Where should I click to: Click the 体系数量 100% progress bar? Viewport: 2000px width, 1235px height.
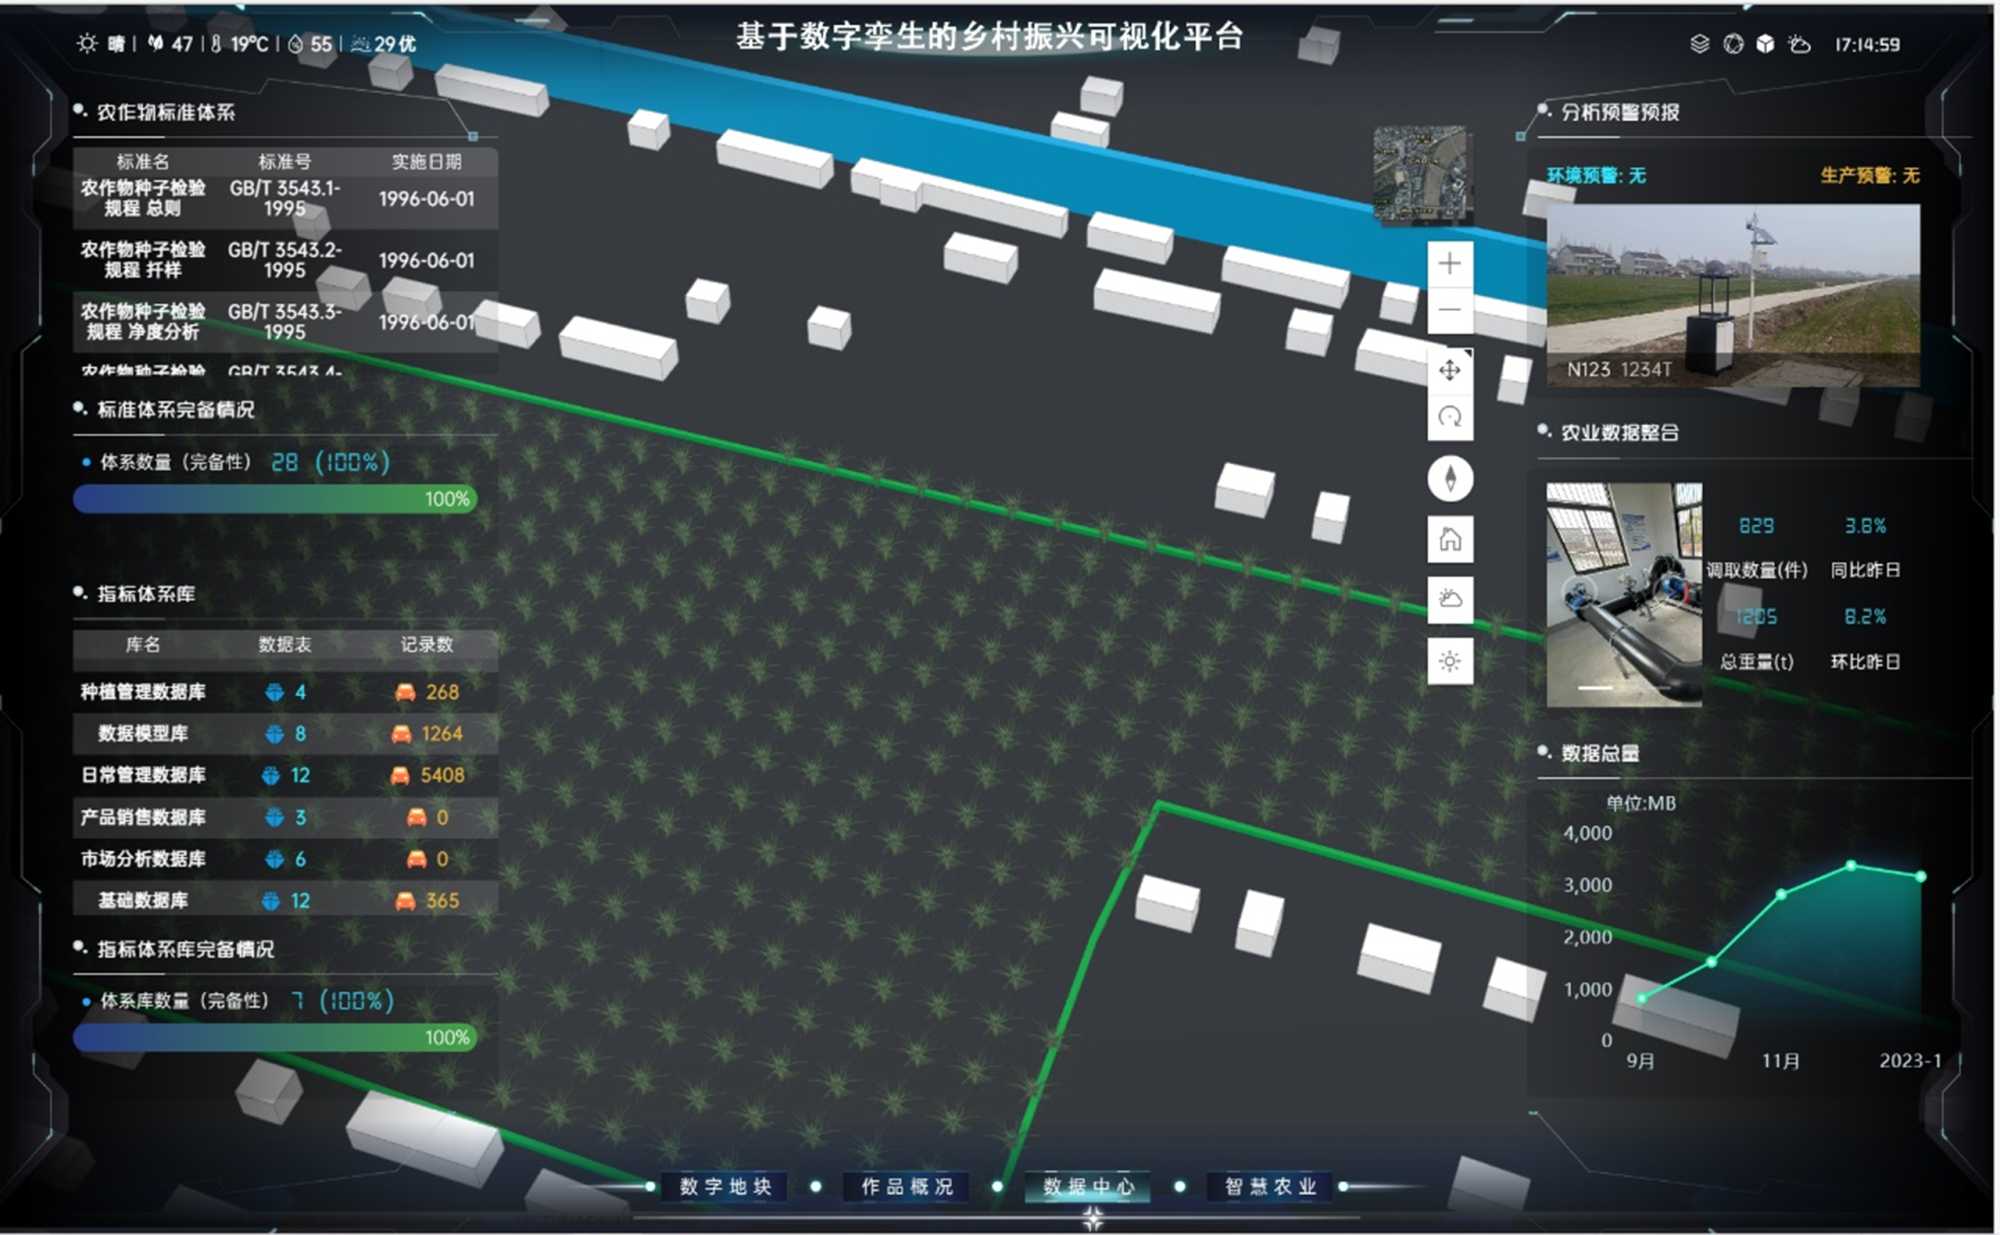(275, 499)
